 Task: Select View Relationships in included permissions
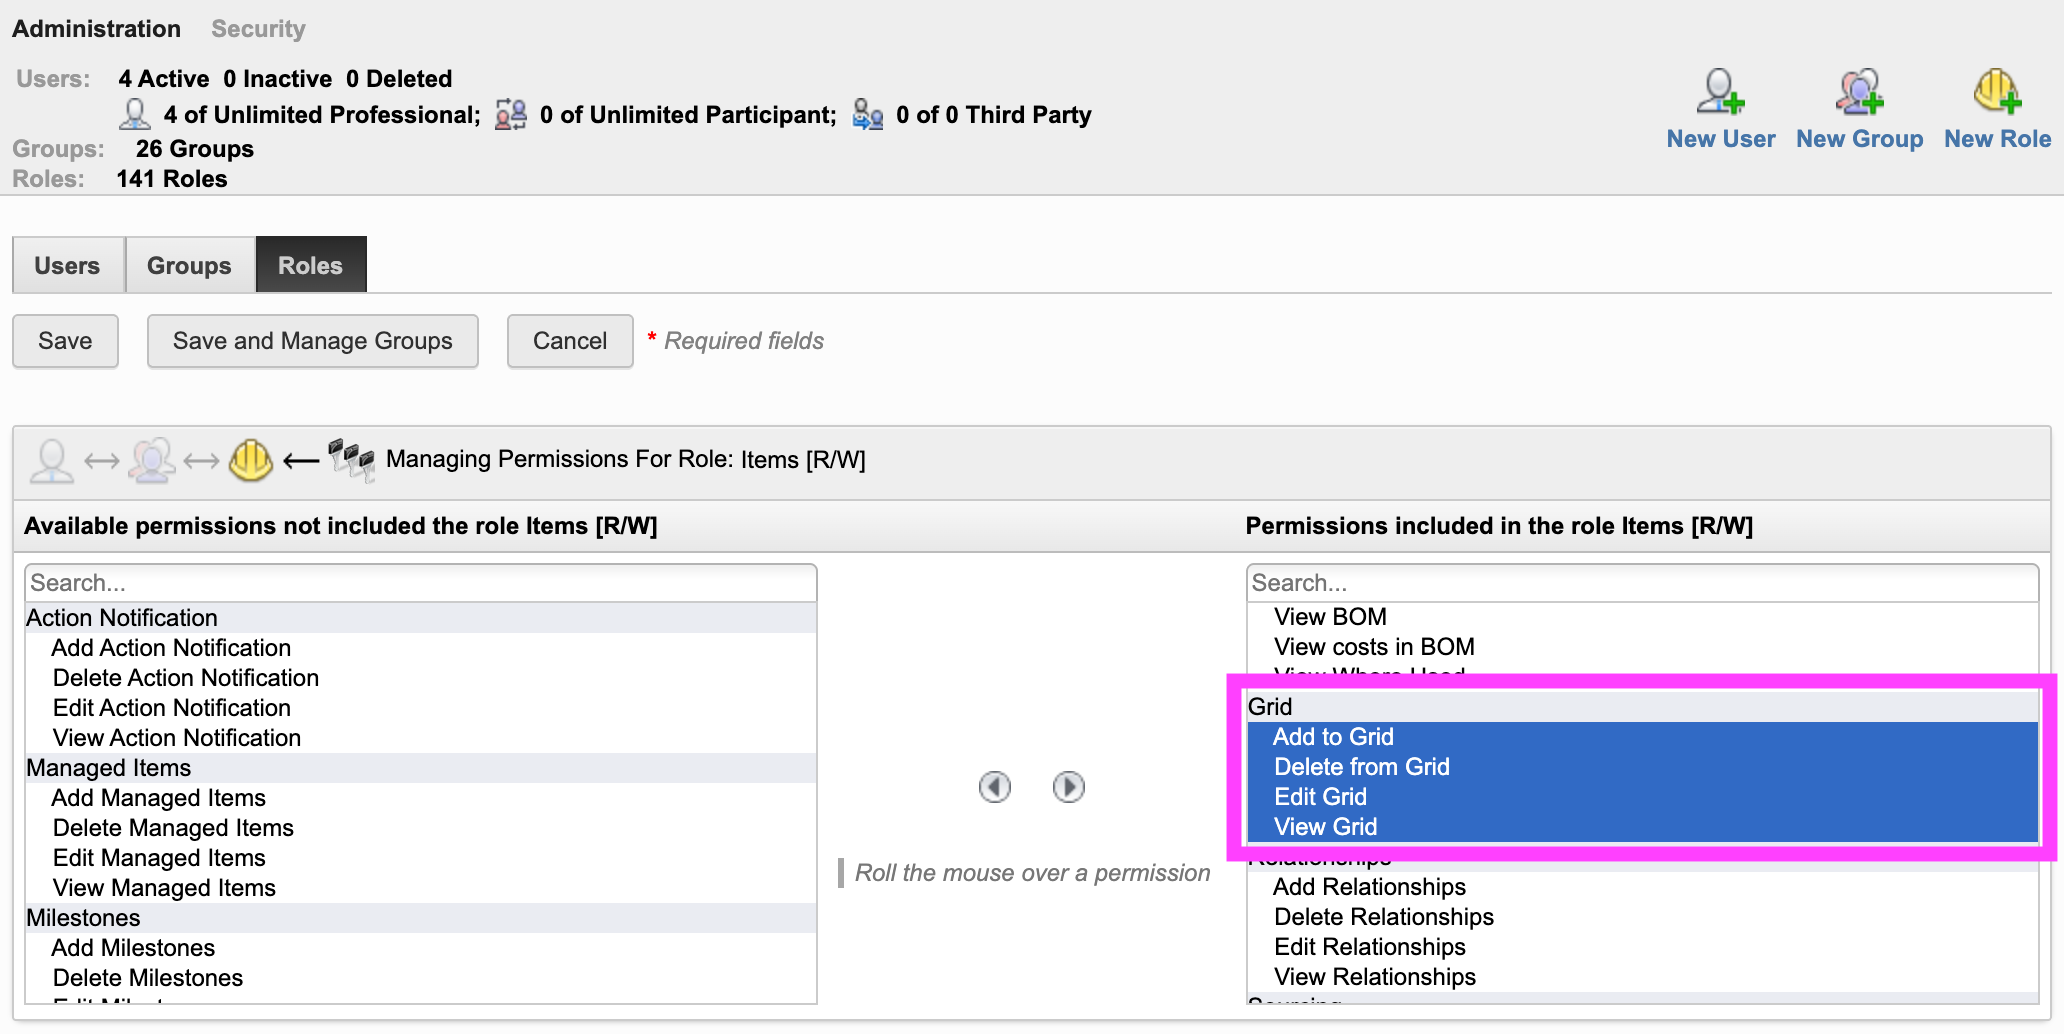[1374, 977]
